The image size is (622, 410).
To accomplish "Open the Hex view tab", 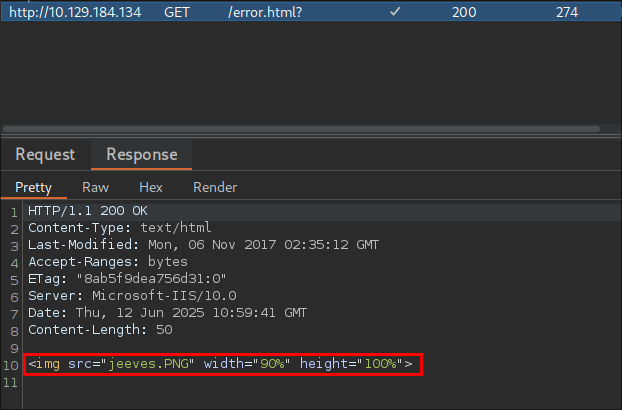I will [151, 187].
